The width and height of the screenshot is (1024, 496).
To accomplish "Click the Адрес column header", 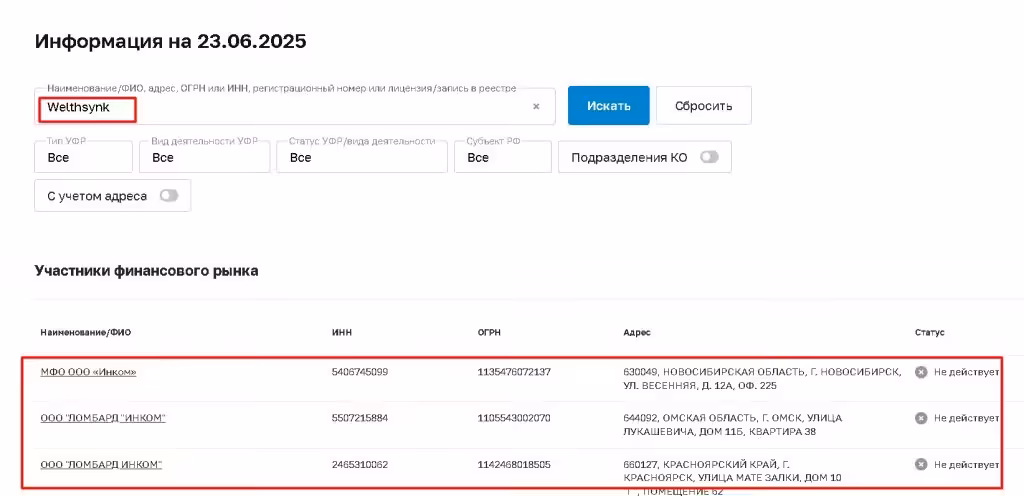I will pyautogui.click(x=637, y=333).
